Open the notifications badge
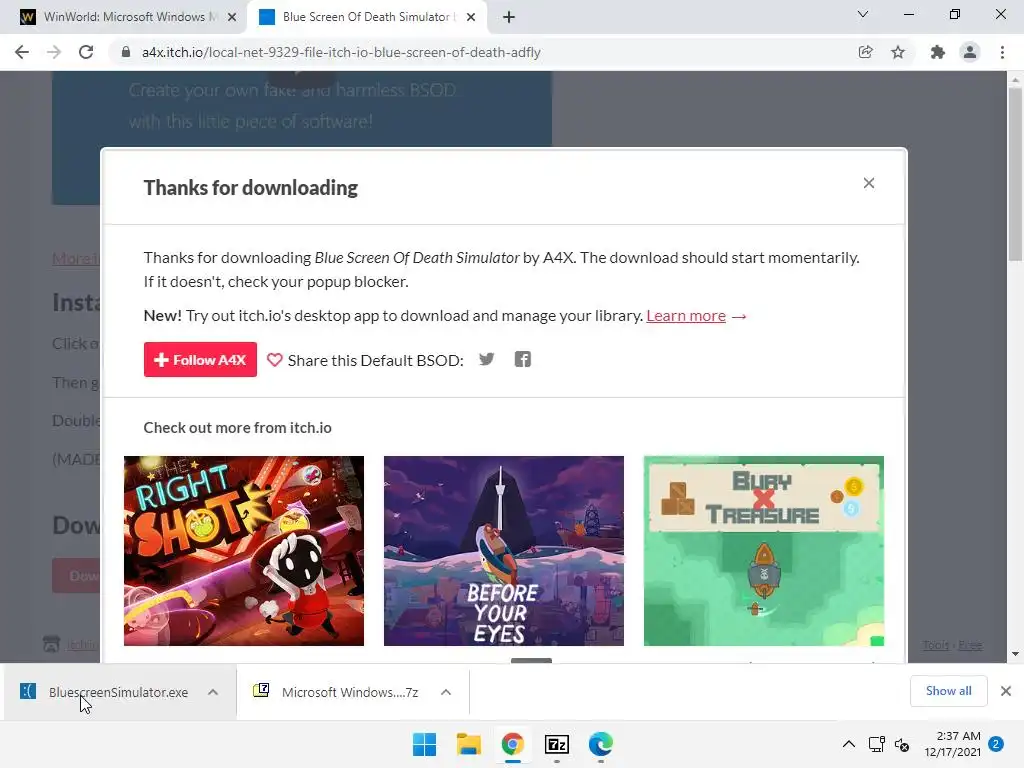 pos(996,744)
